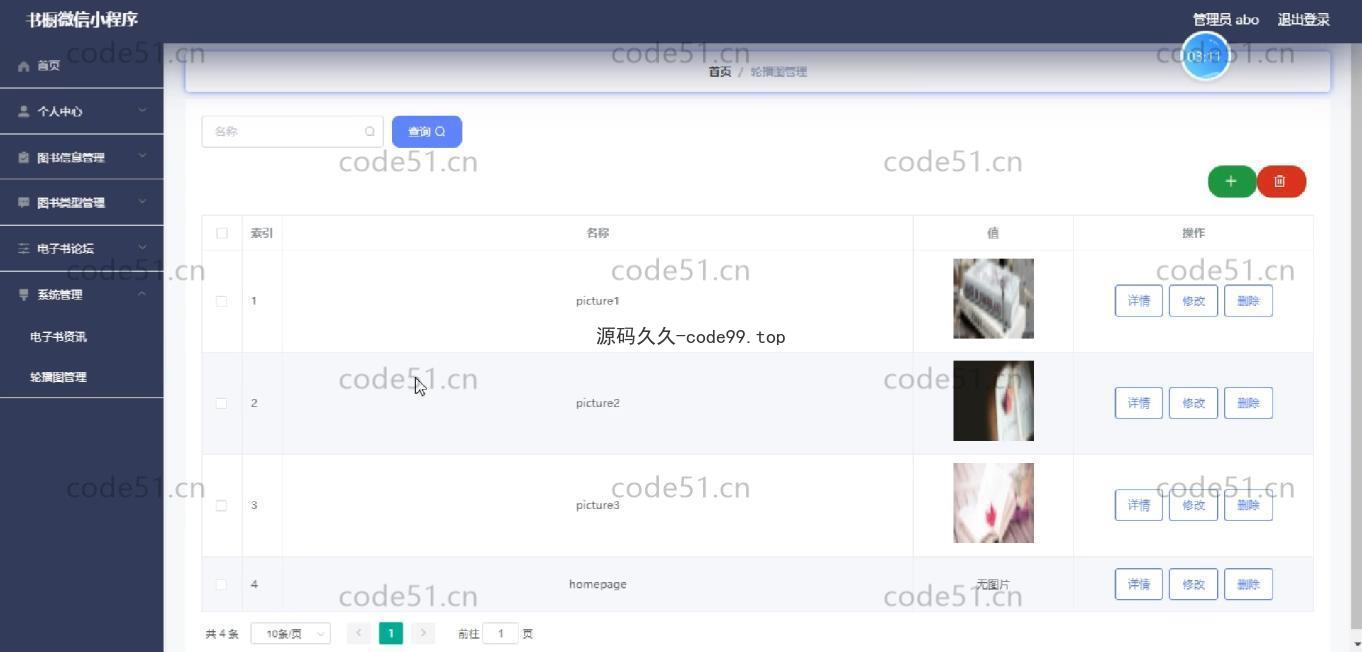Click 删除 button for homepage row
Image resolution: width=1362 pixels, height=652 pixels.
coord(1248,584)
